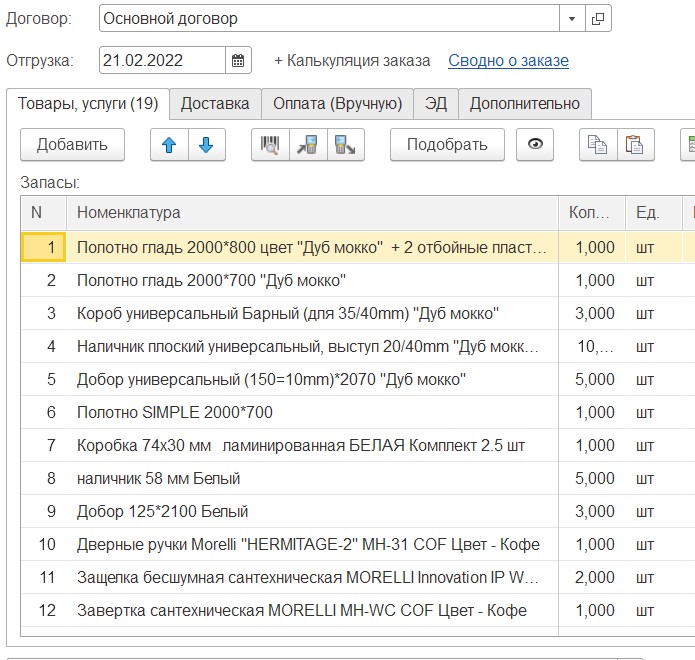Open the Сводно о заказе link
Image resolution: width=695 pixels, height=660 pixels.
click(508, 60)
